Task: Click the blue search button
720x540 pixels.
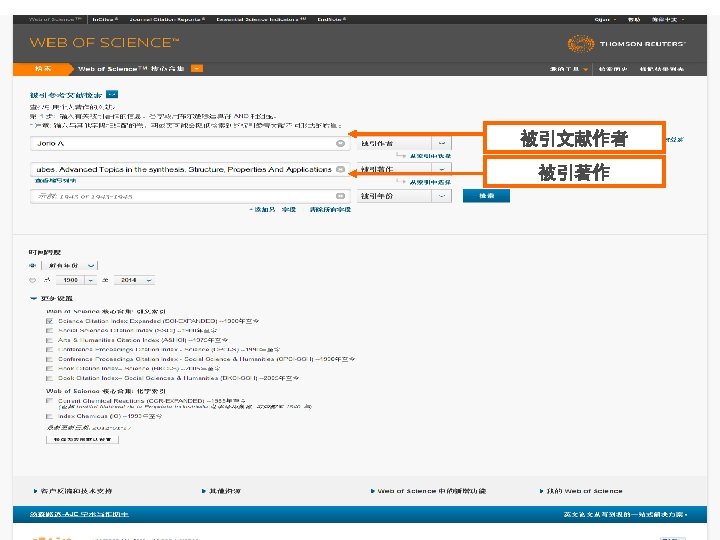Action: coord(486,196)
